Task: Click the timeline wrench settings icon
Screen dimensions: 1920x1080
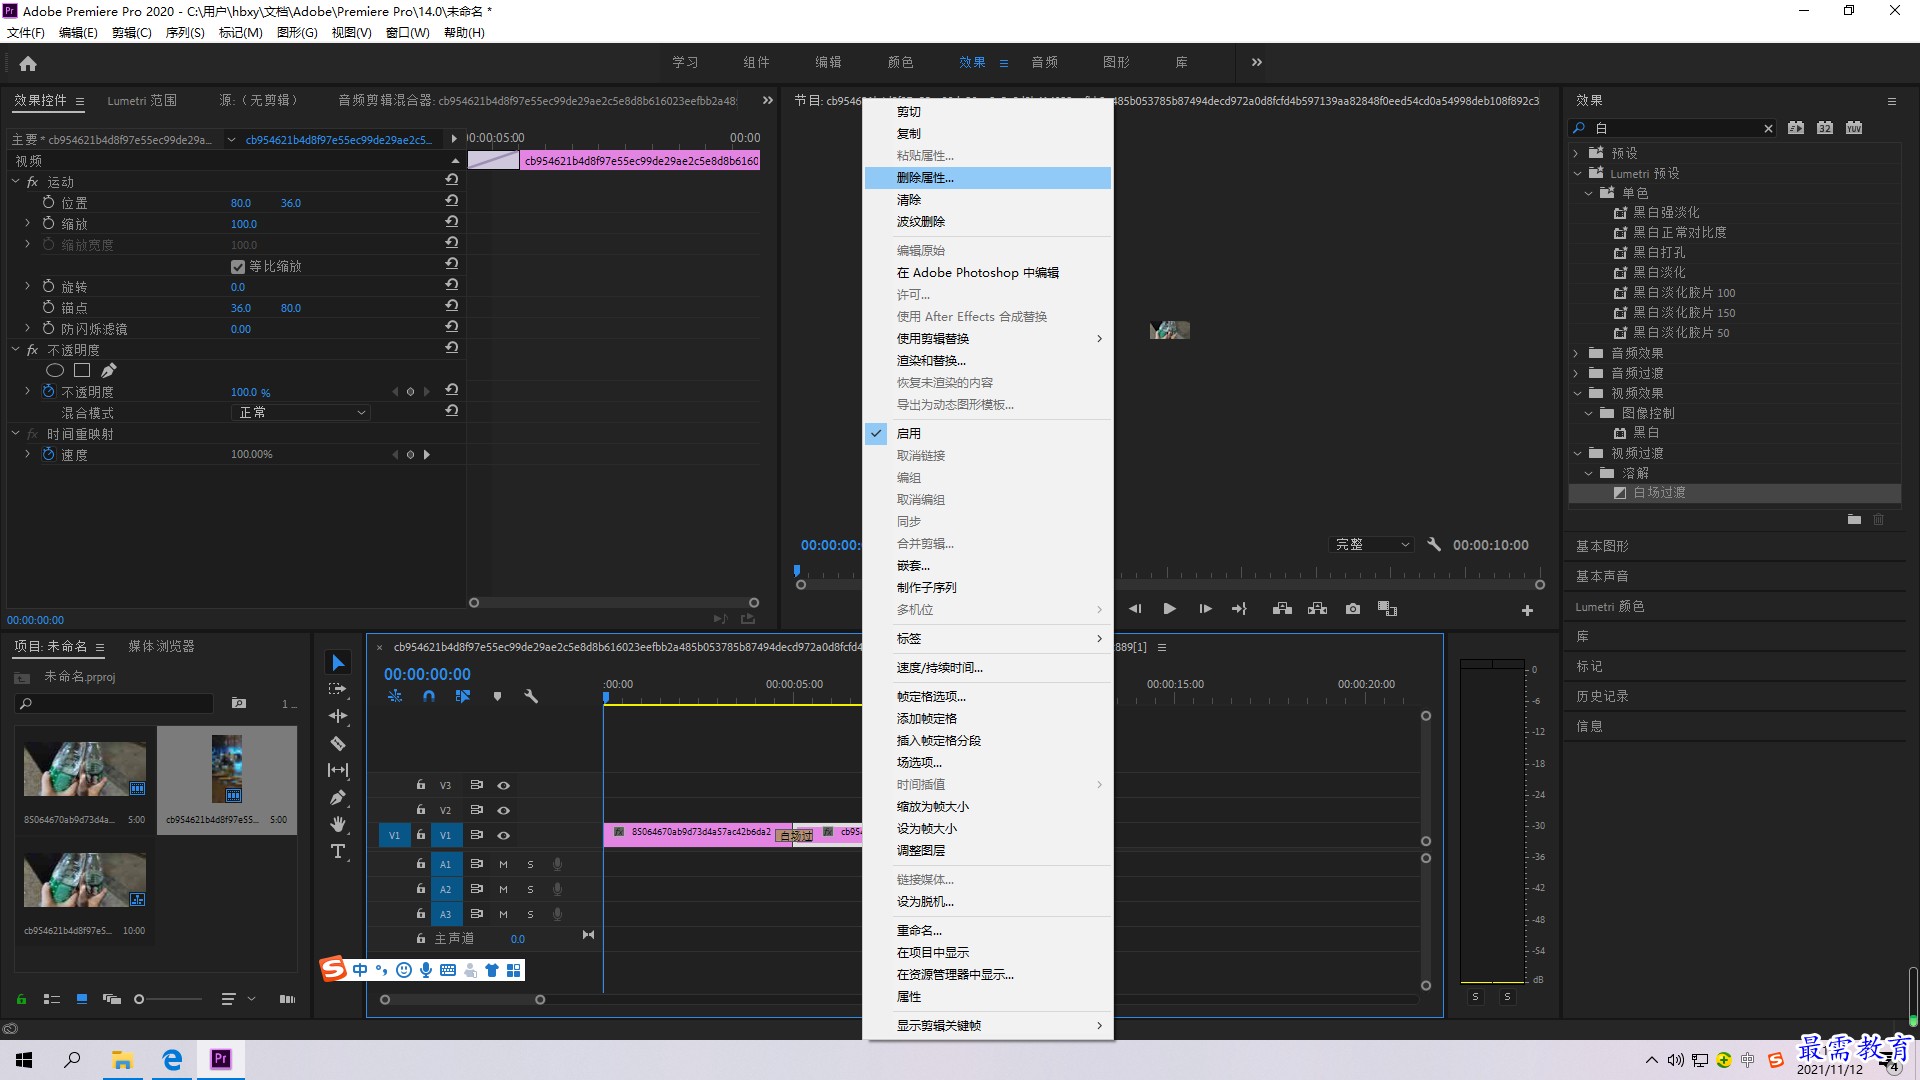Action: [x=531, y=696]
